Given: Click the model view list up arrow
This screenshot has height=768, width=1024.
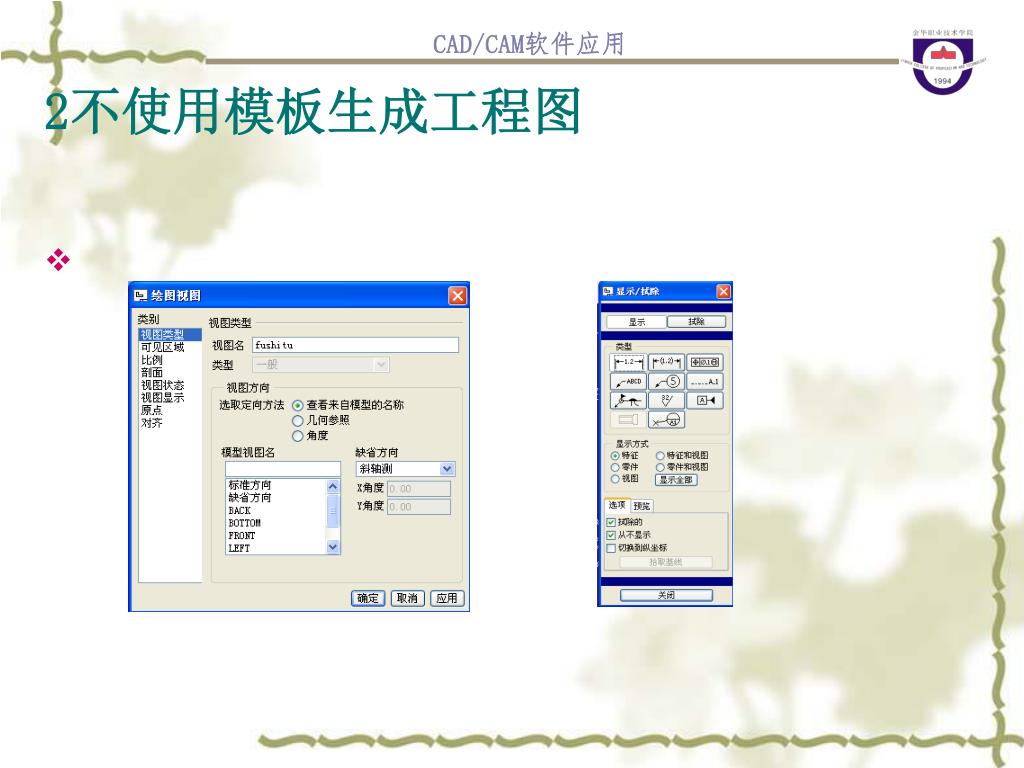Looking at the screenshot, I should [x=333, y=487].
